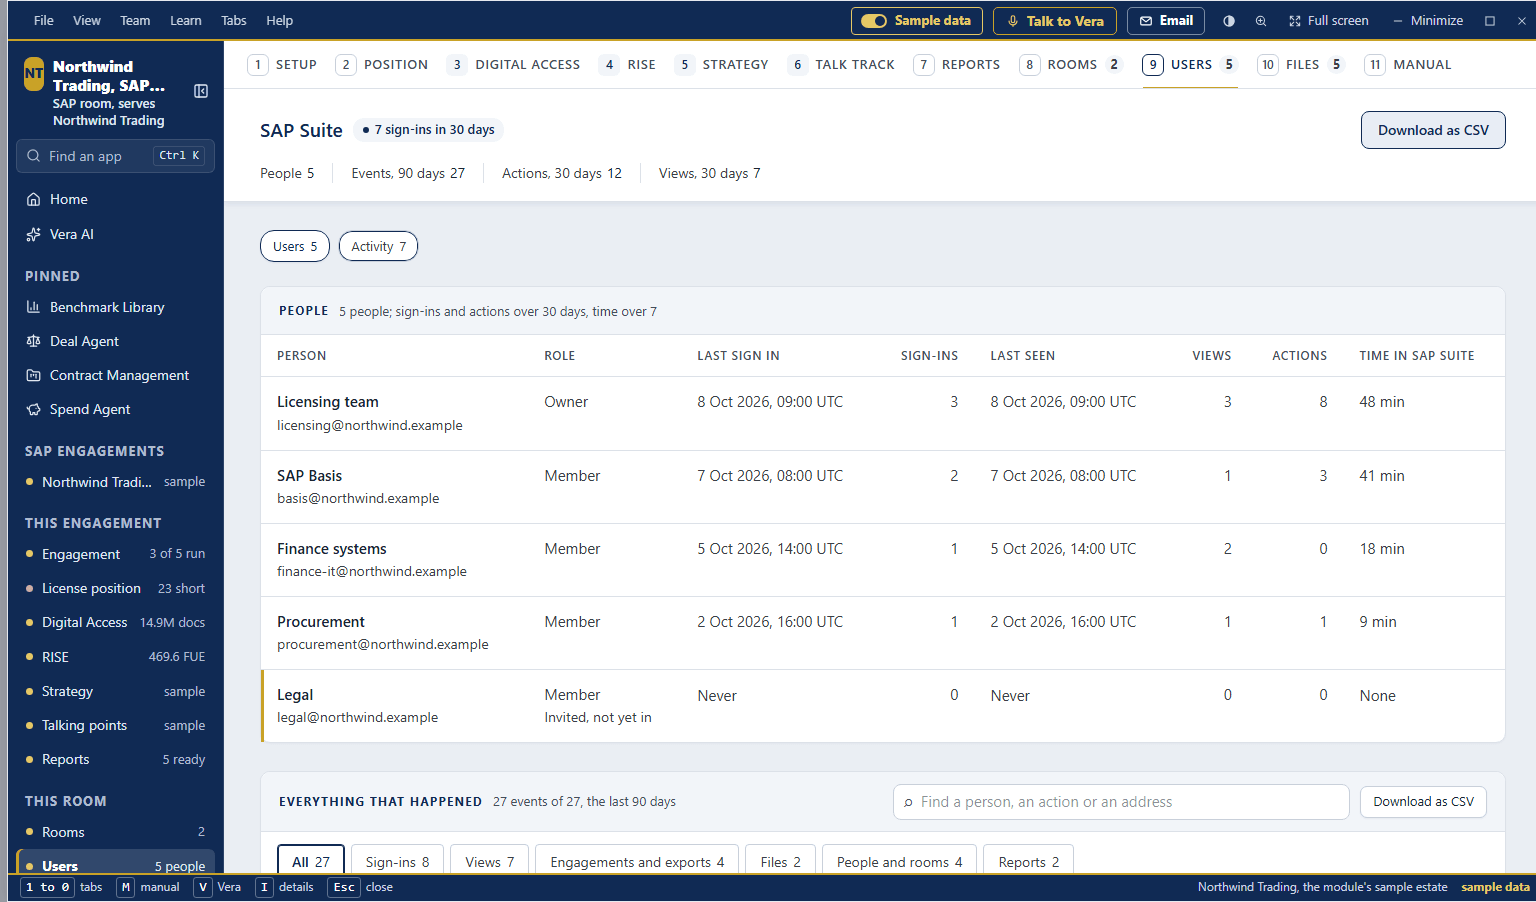Switch to the 7 REPORTS tab
The height and width of the screenshot is (902, 1536).
957,65
